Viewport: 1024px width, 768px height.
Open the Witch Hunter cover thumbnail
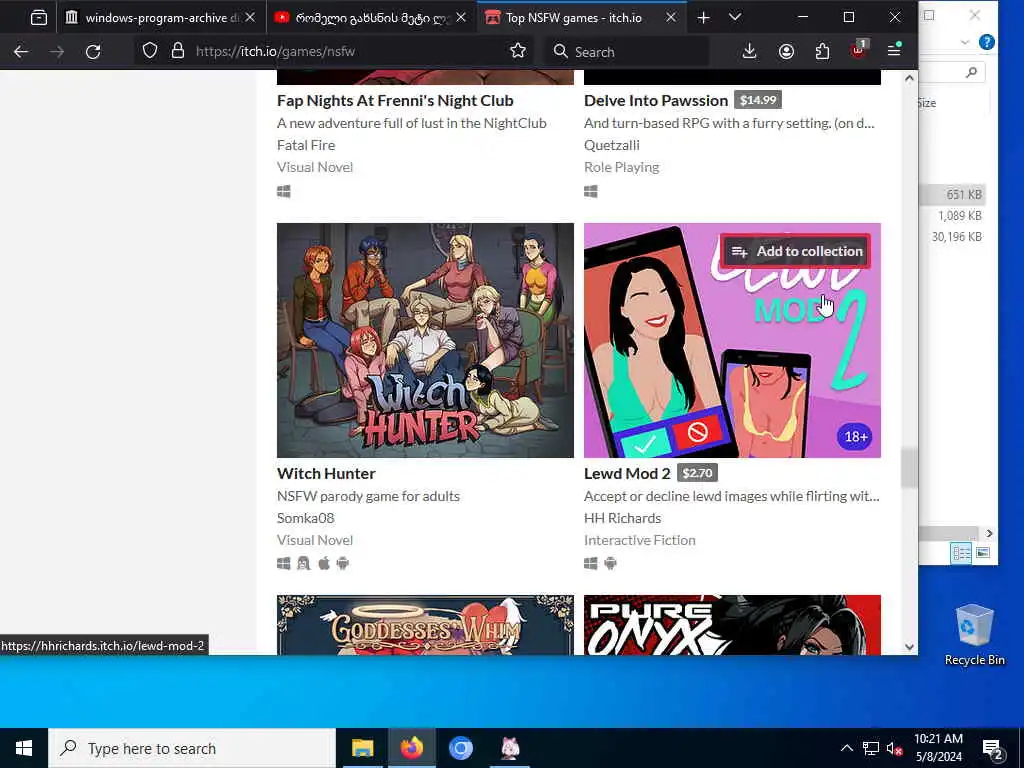click(425, 340)
